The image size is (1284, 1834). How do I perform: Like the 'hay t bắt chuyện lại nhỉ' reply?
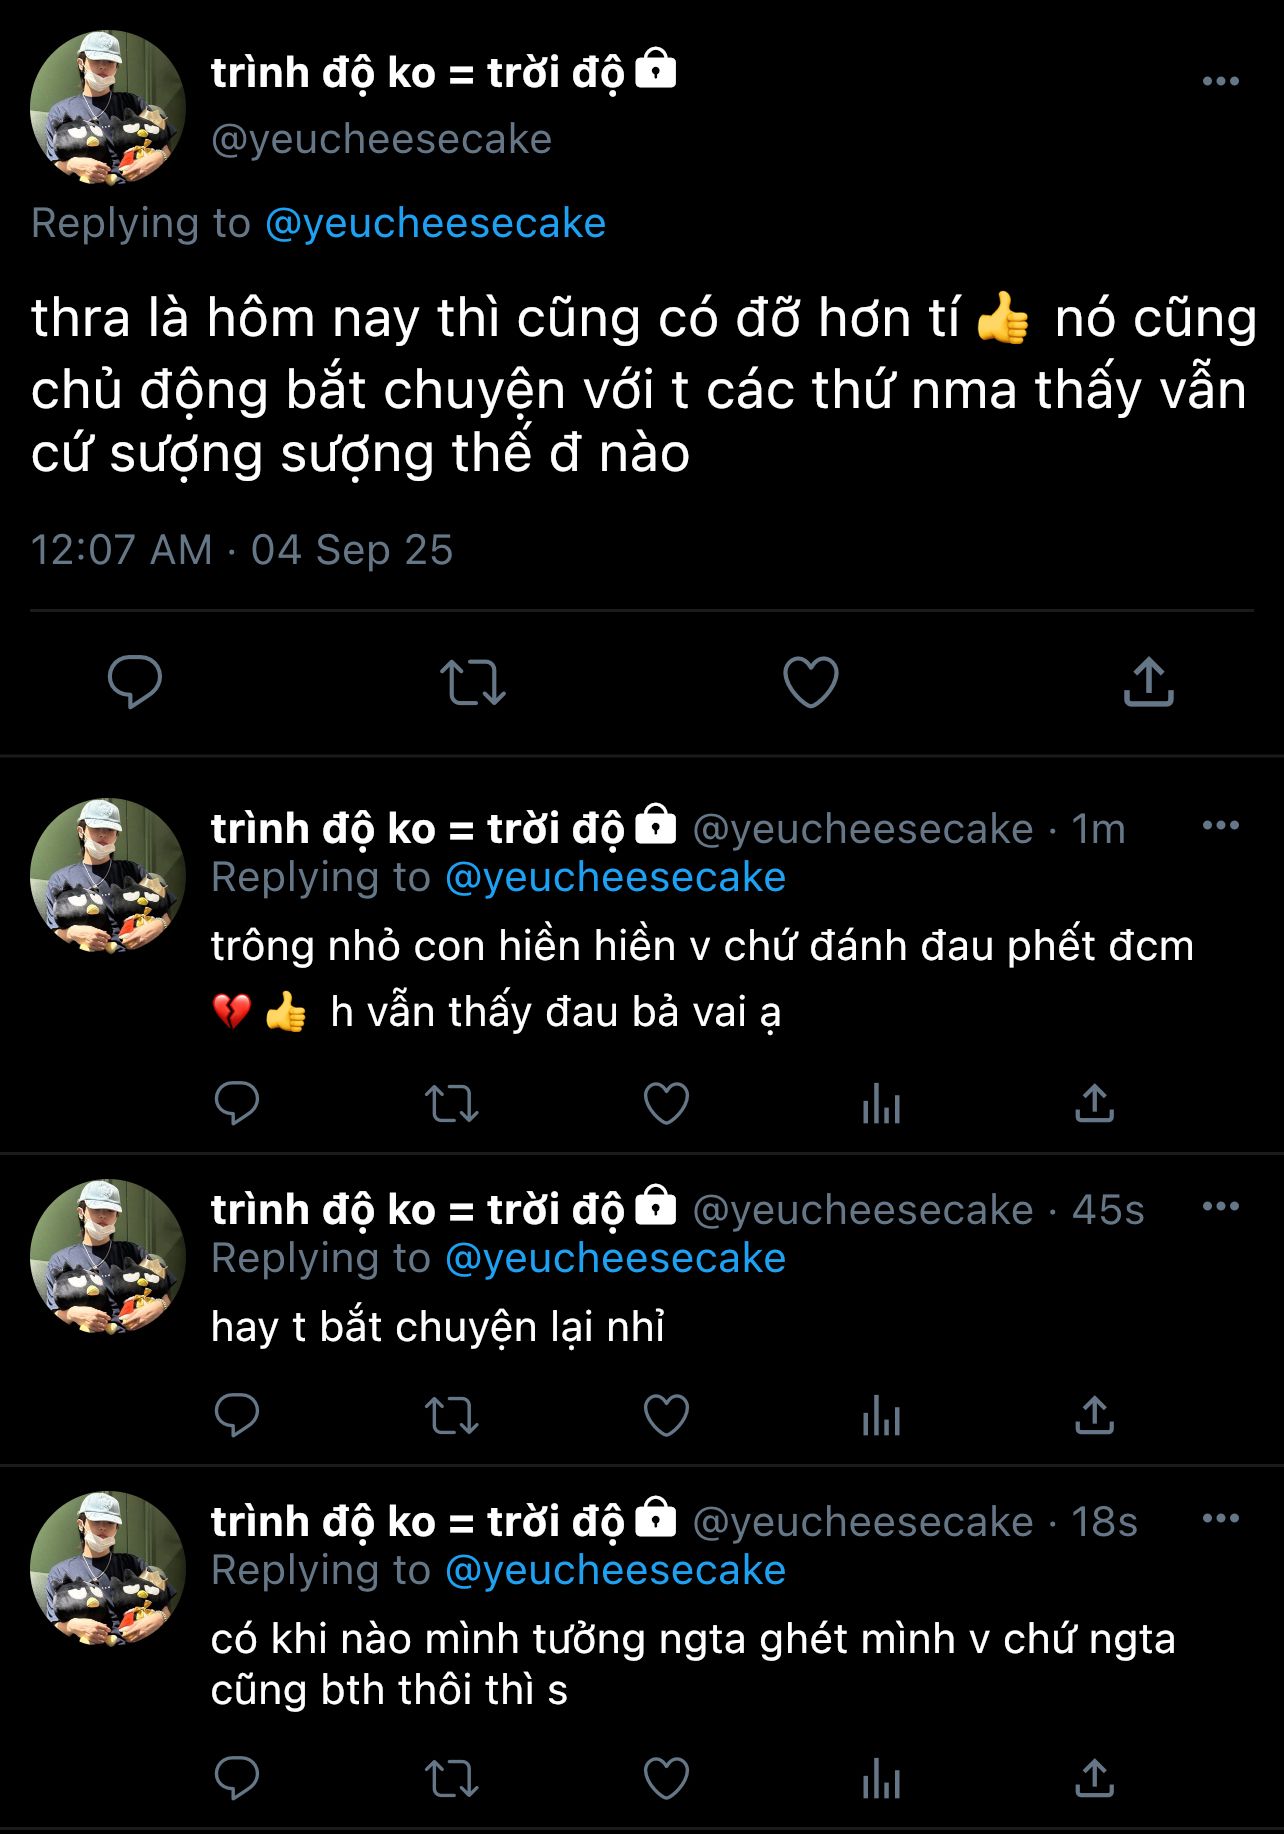[666, 1416]
